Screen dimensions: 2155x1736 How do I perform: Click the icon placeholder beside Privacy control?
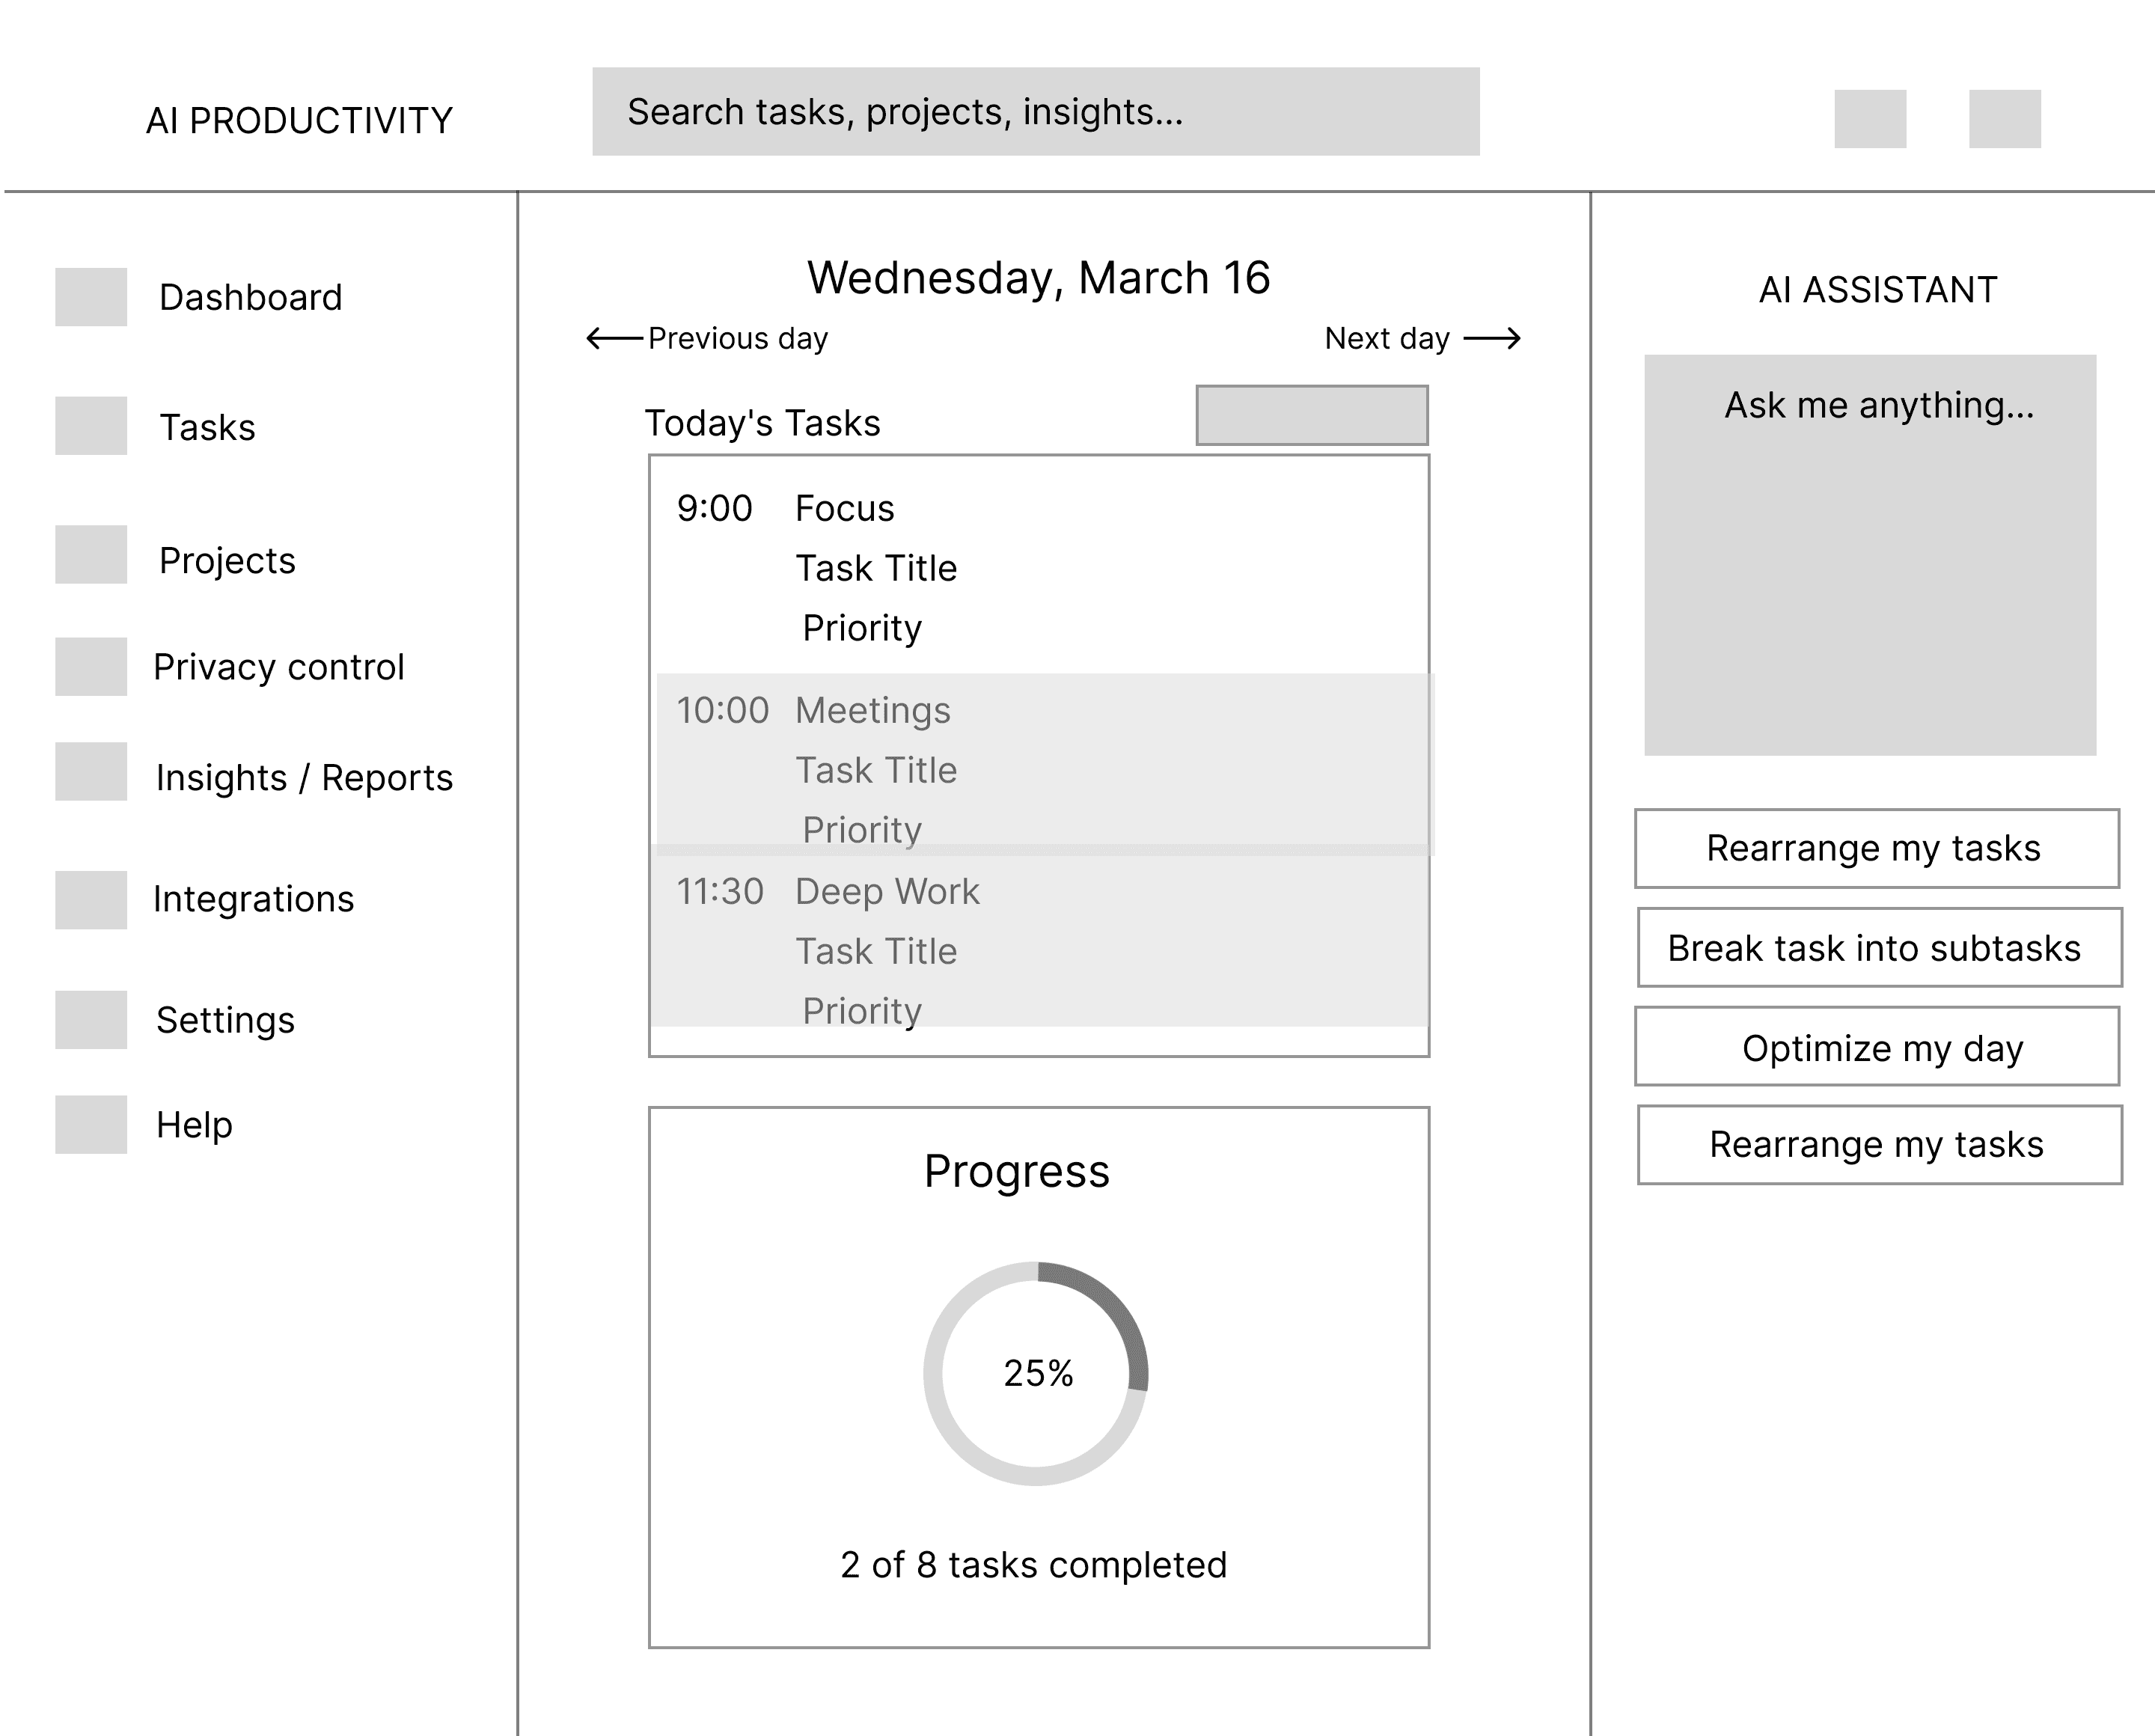click(x=91, y=667)
